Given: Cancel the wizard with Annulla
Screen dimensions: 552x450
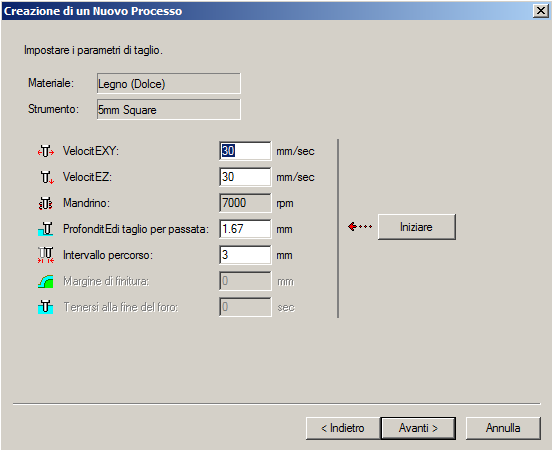Looking at the screenshot, I should pyautogui.click(x=503, y=428).
